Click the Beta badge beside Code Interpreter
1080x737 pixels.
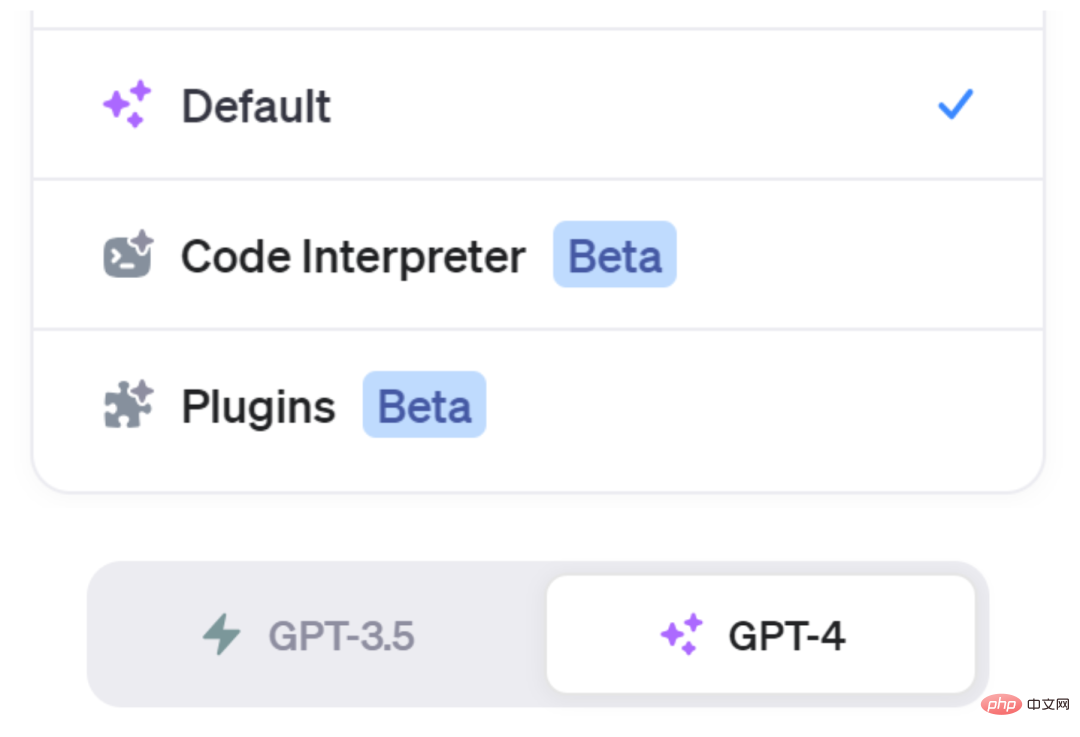(614, 255)
